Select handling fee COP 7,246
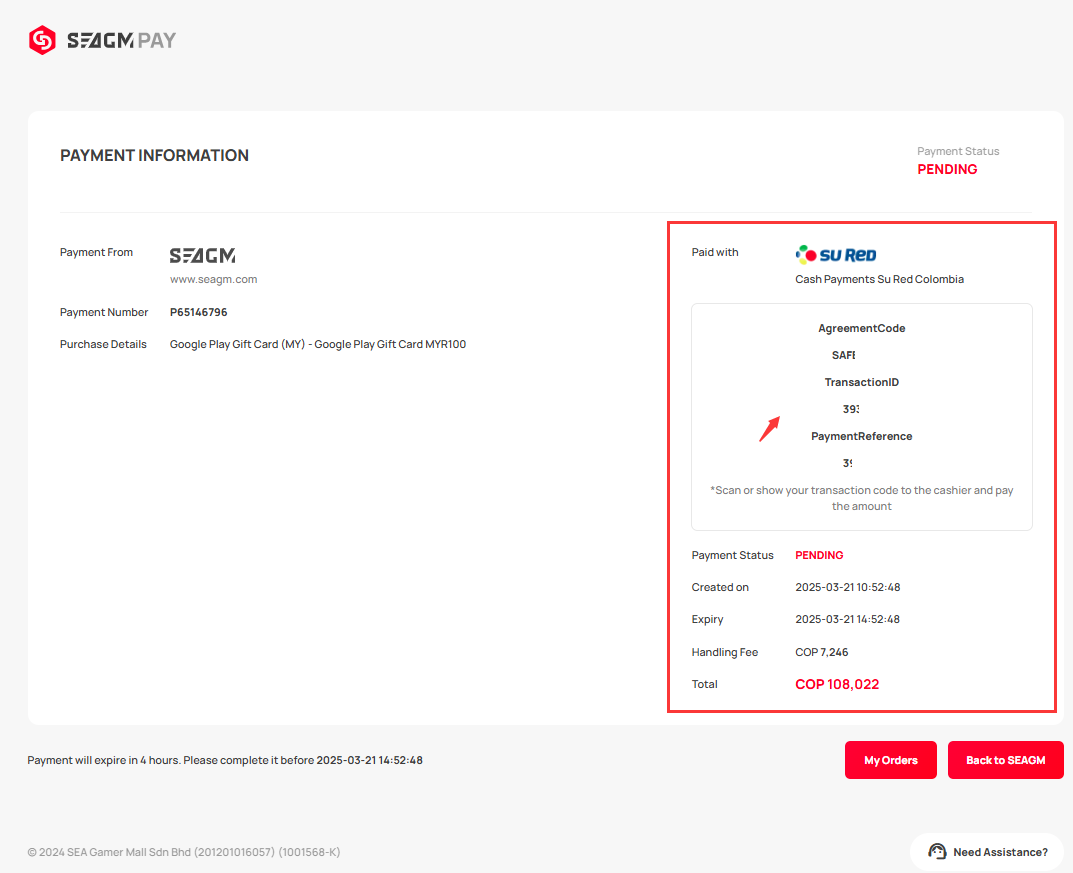1073x873 pixels. (821, 652)
